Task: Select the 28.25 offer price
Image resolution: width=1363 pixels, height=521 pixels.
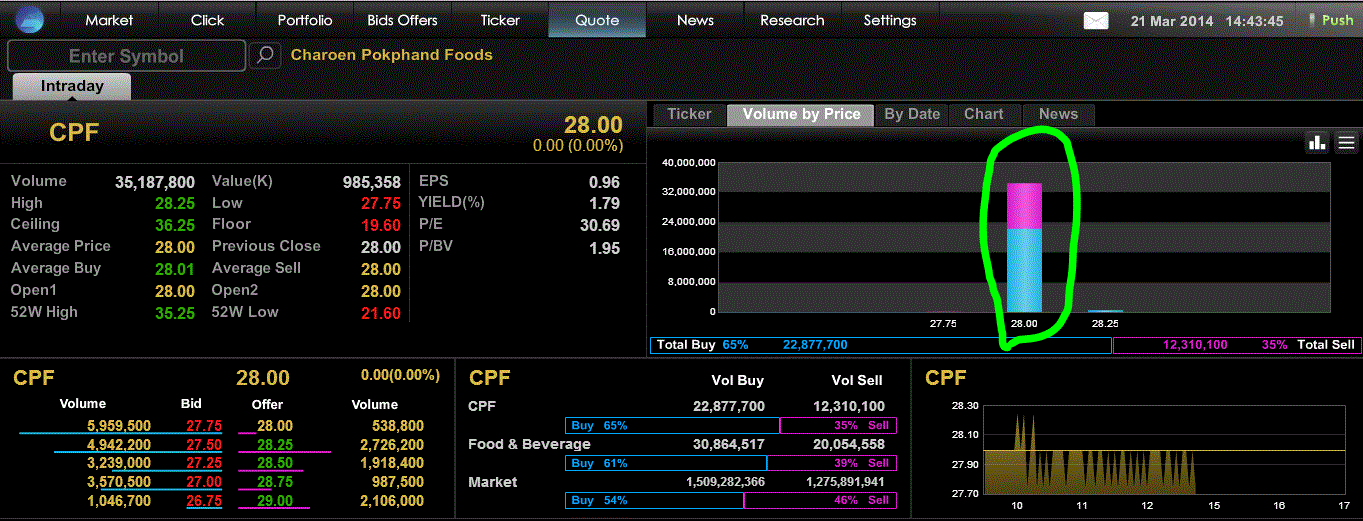Action: (x=267, y=444)
